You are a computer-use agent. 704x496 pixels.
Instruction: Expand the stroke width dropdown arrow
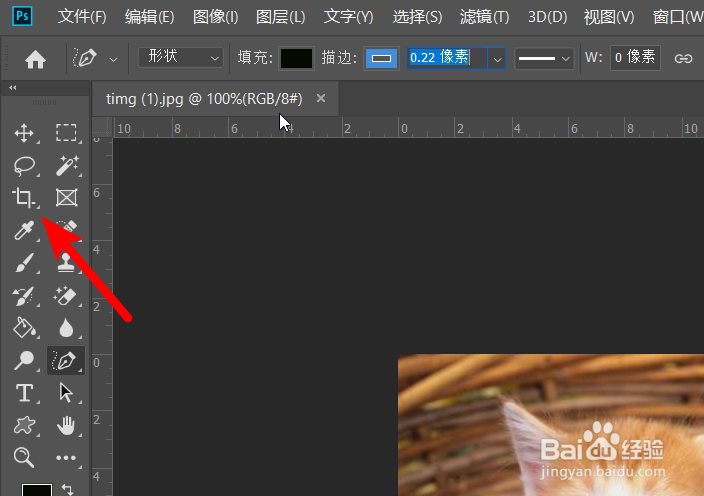pyautogui.click(x=497, y=59)
